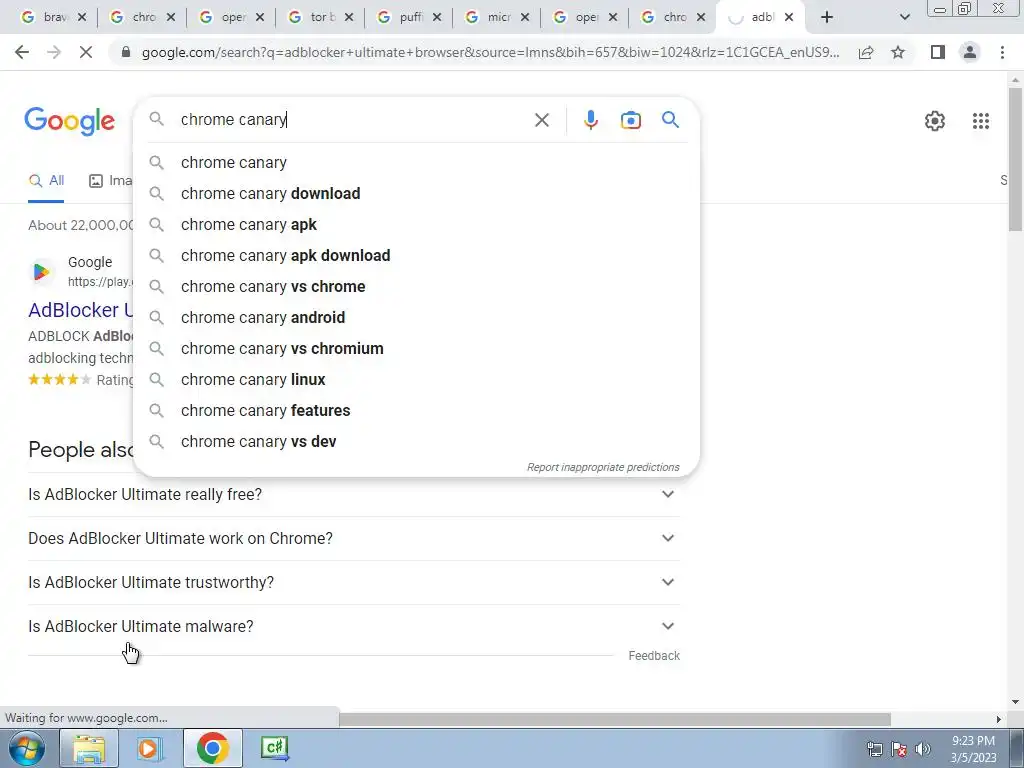Open the Google apps grid
1024x768 pixels.
click(x=980, y=121)
